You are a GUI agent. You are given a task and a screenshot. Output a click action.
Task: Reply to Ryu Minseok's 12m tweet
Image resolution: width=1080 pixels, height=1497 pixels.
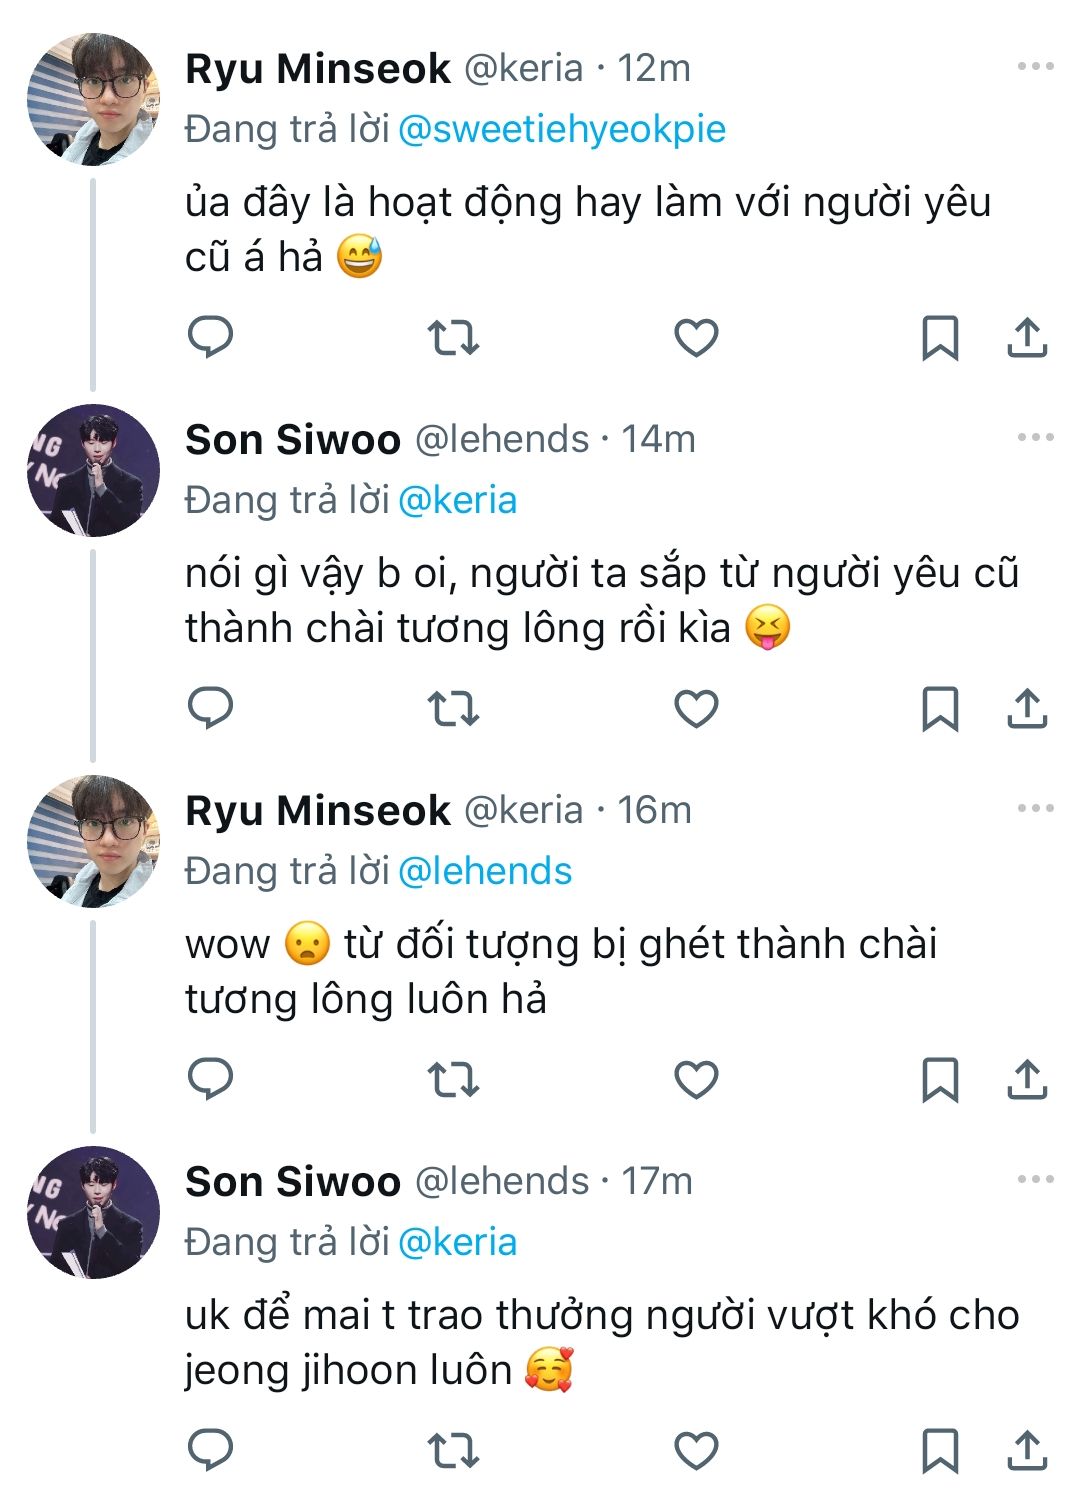tap(210, 337)
